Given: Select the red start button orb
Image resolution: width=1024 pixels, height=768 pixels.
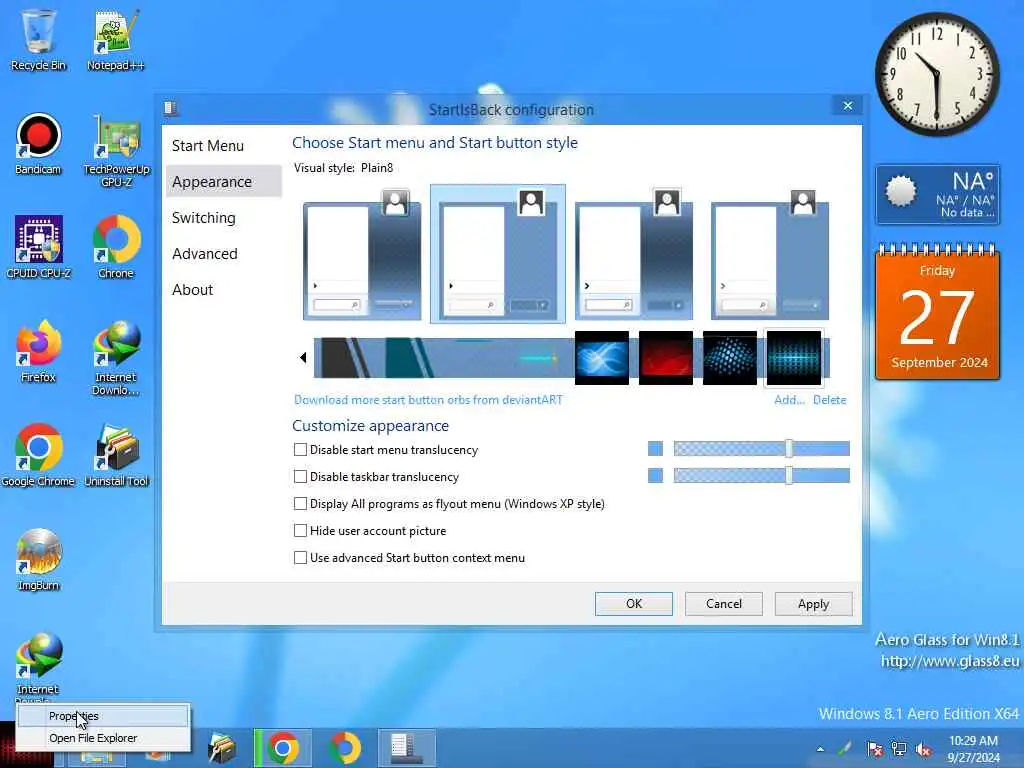Looking at the screenshot, I should (x=665, y=357).
